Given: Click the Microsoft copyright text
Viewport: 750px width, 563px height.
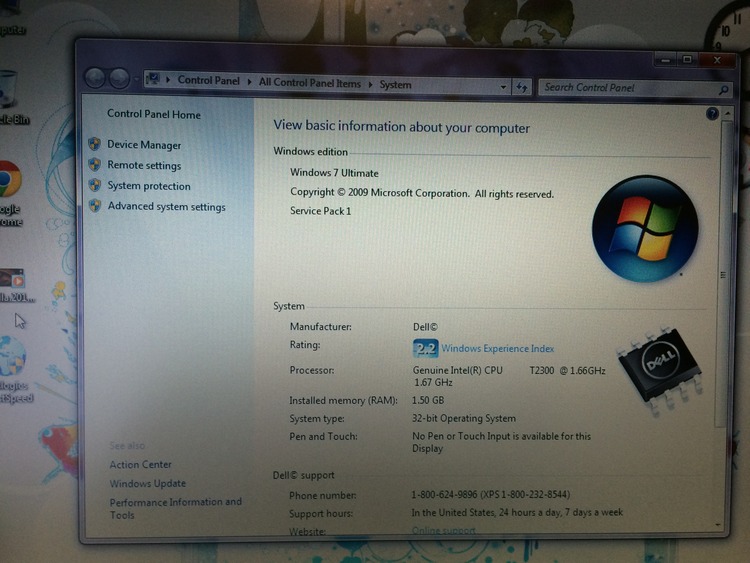Looking at the screenshot, I should (421, 193).
